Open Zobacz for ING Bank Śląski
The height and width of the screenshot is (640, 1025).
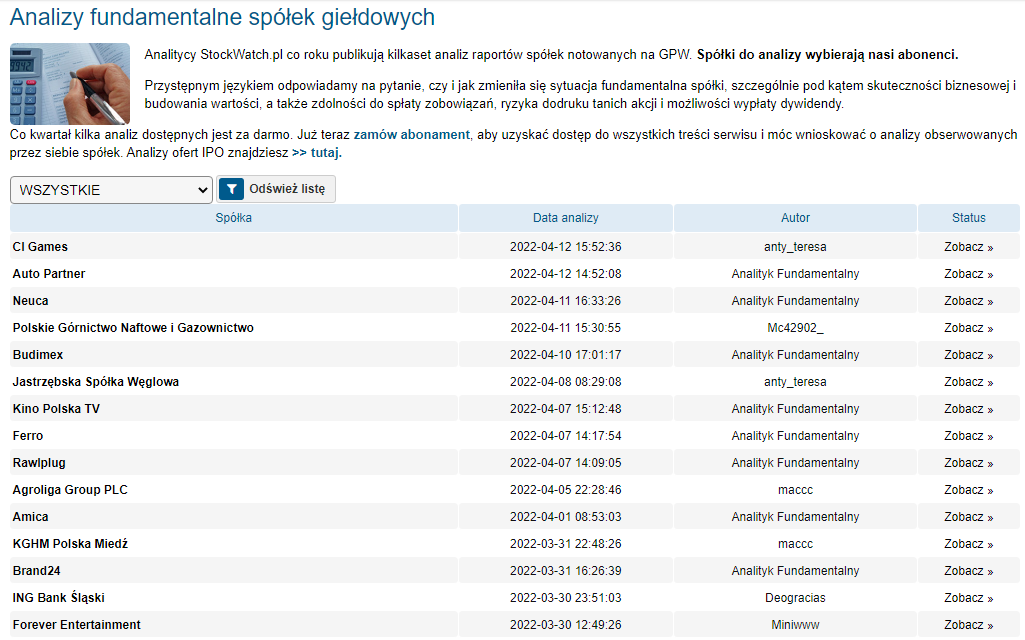click(968, 598)
